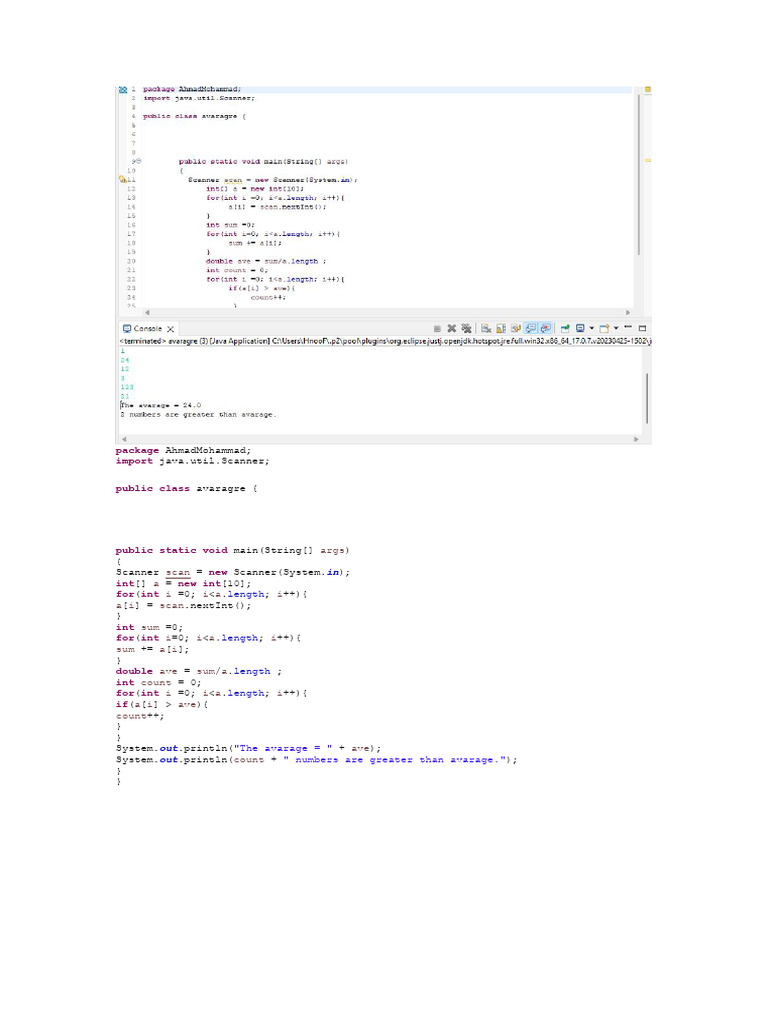Click the Pin Console icon
The image size is (768, 1024).
point(564,328)
